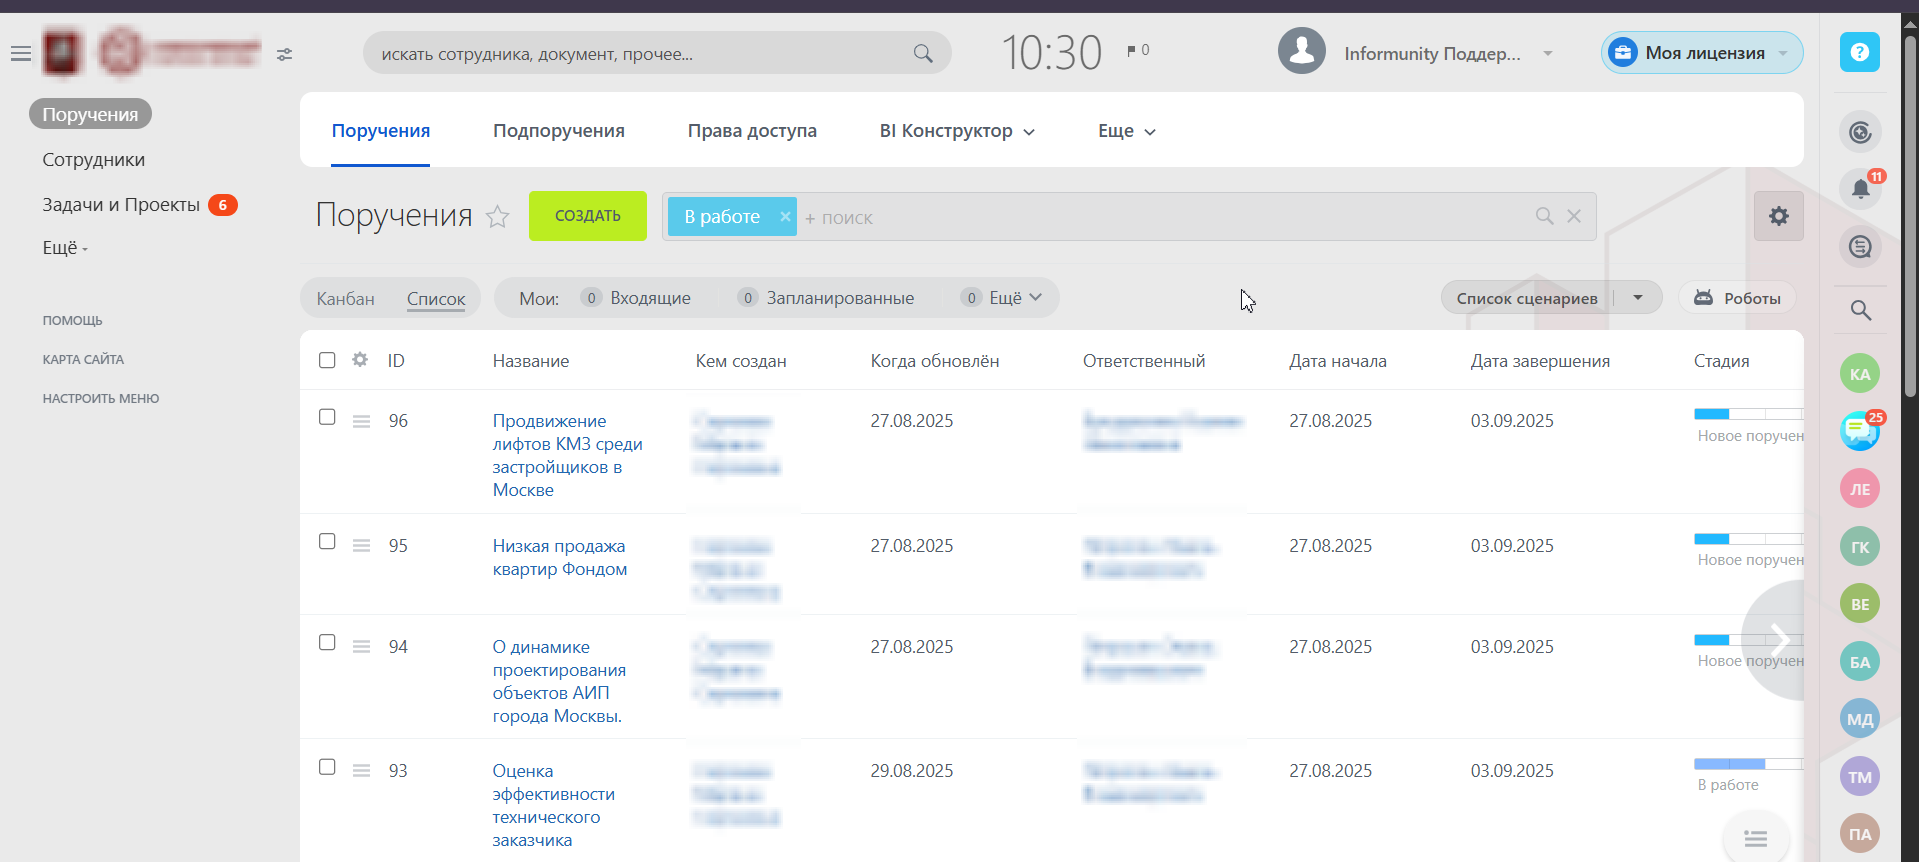
Task: Click the green СОЗДАТЬ button
Action: coord(588,216)
